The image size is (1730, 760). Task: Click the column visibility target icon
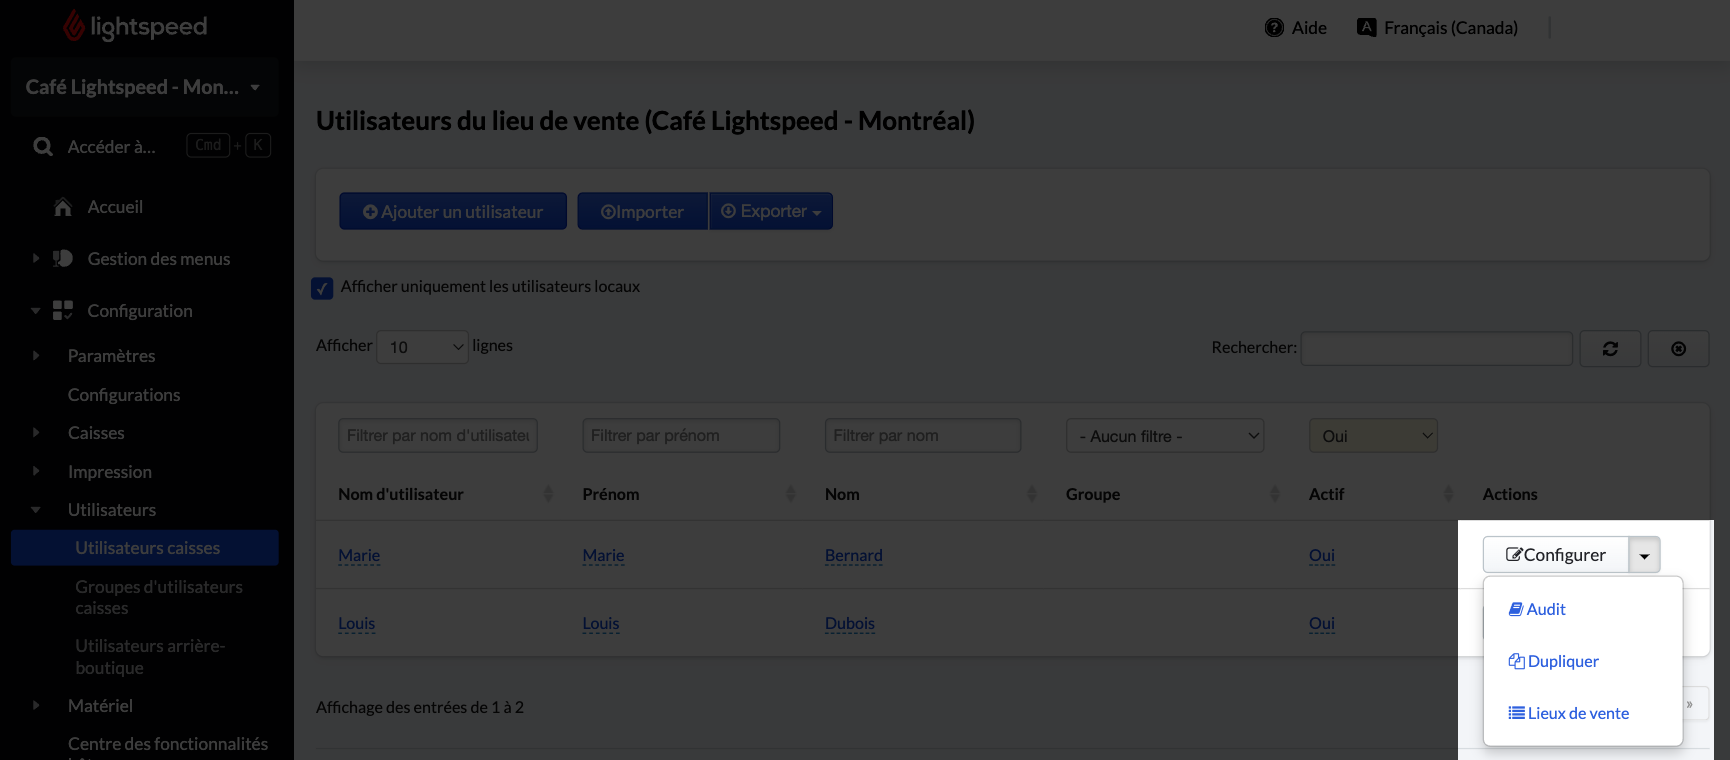(x=1678, y=349)
